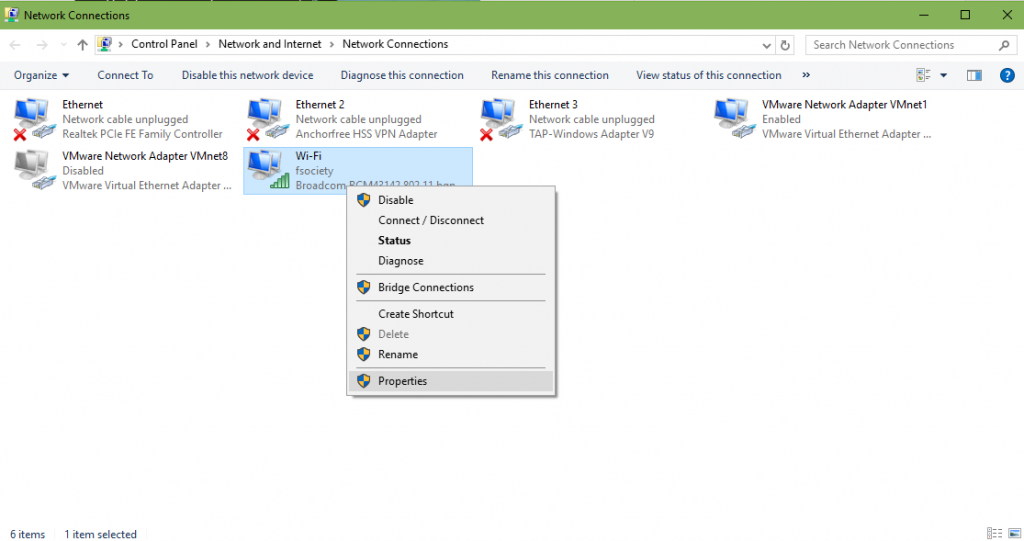Navigate to Control Panel breadcrumb
Image resolution: width=1024 pixels, height=541 pixels.
pyautogui.click(x=164, y=44)
